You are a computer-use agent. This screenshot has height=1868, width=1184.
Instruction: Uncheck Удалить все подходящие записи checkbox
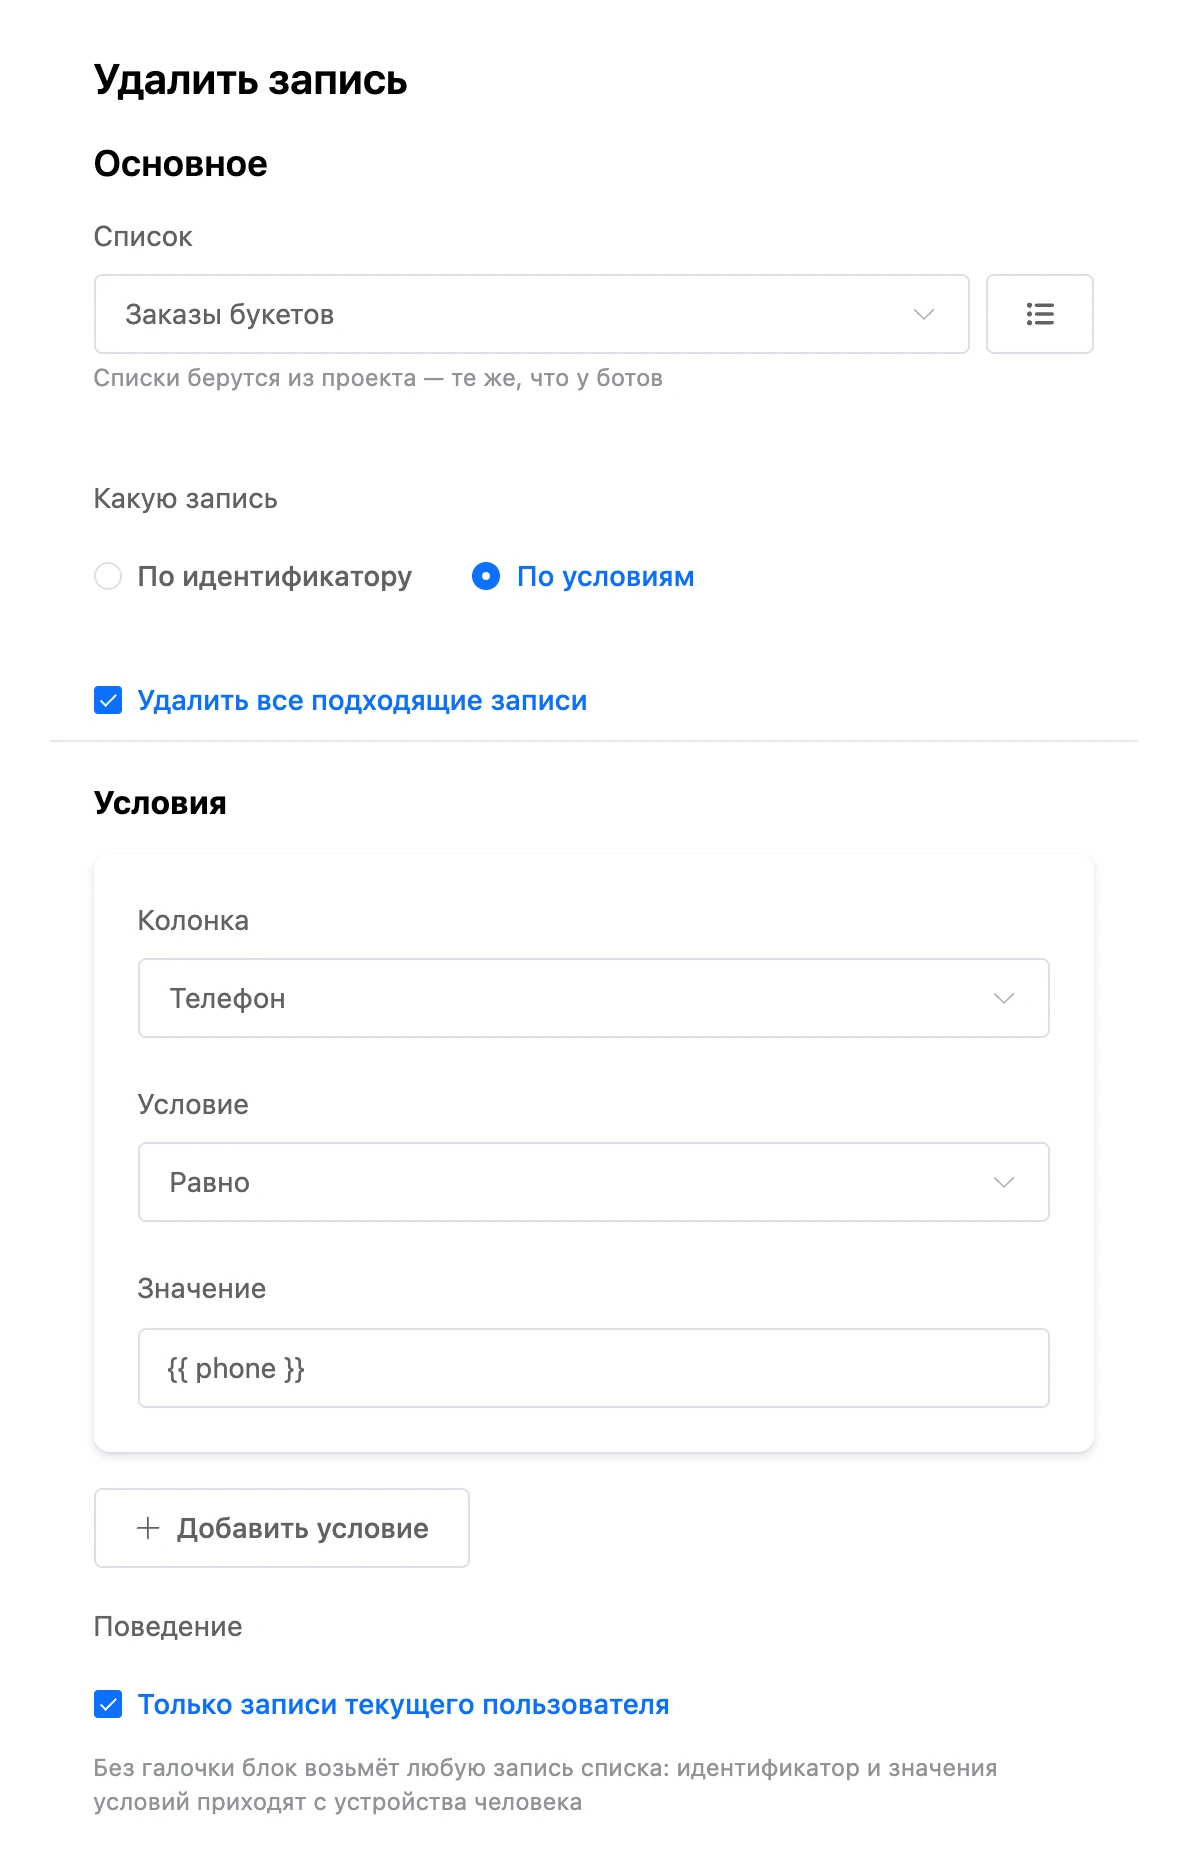tap(108, 700)
